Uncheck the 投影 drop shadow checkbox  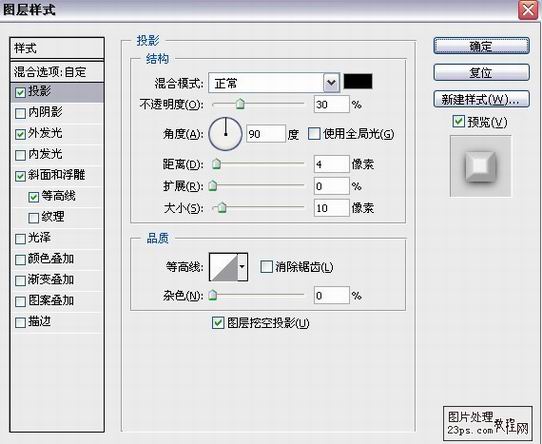[x=20, y=92]
